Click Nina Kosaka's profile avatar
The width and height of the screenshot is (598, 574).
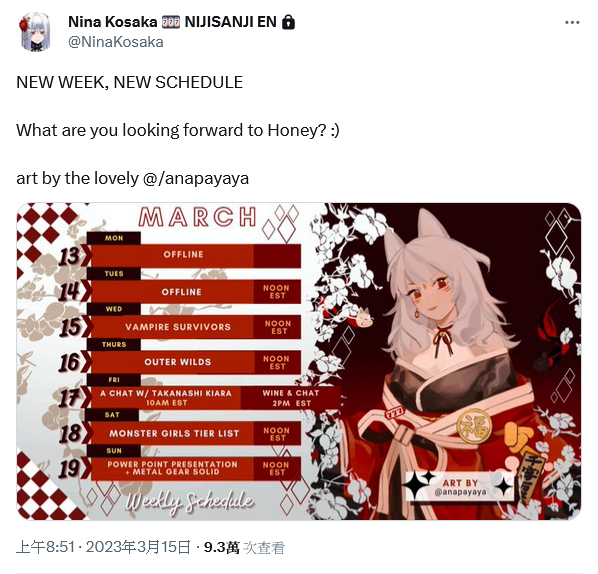coord(35,32)
